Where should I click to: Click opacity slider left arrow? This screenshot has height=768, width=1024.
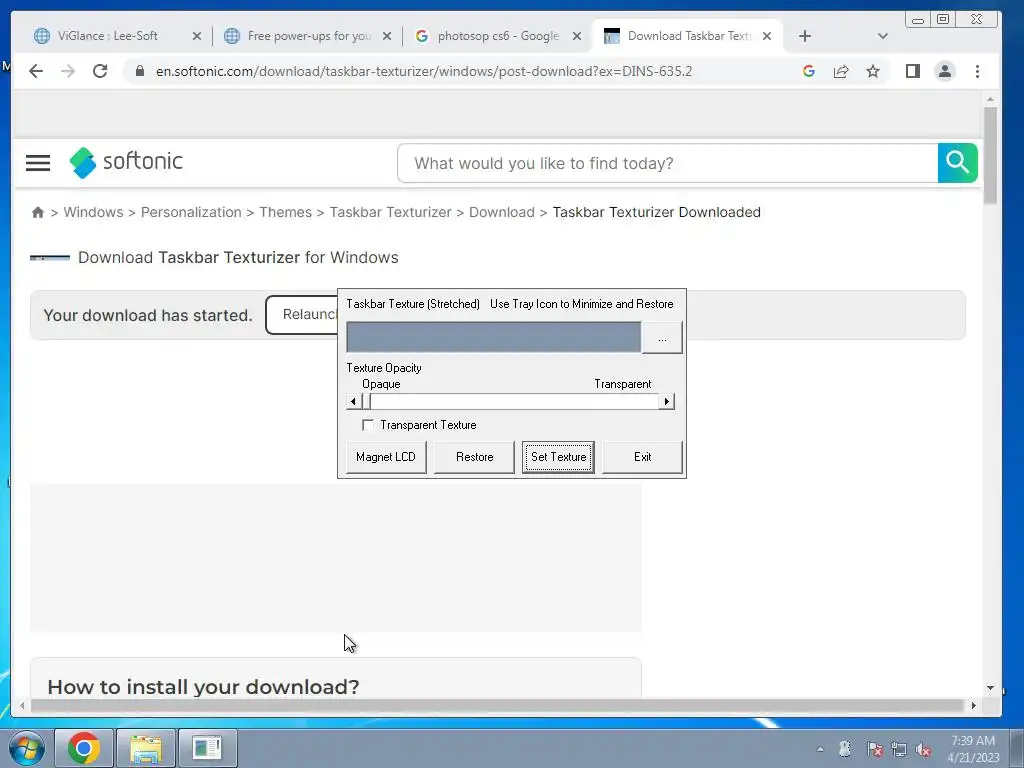[353, 401]
